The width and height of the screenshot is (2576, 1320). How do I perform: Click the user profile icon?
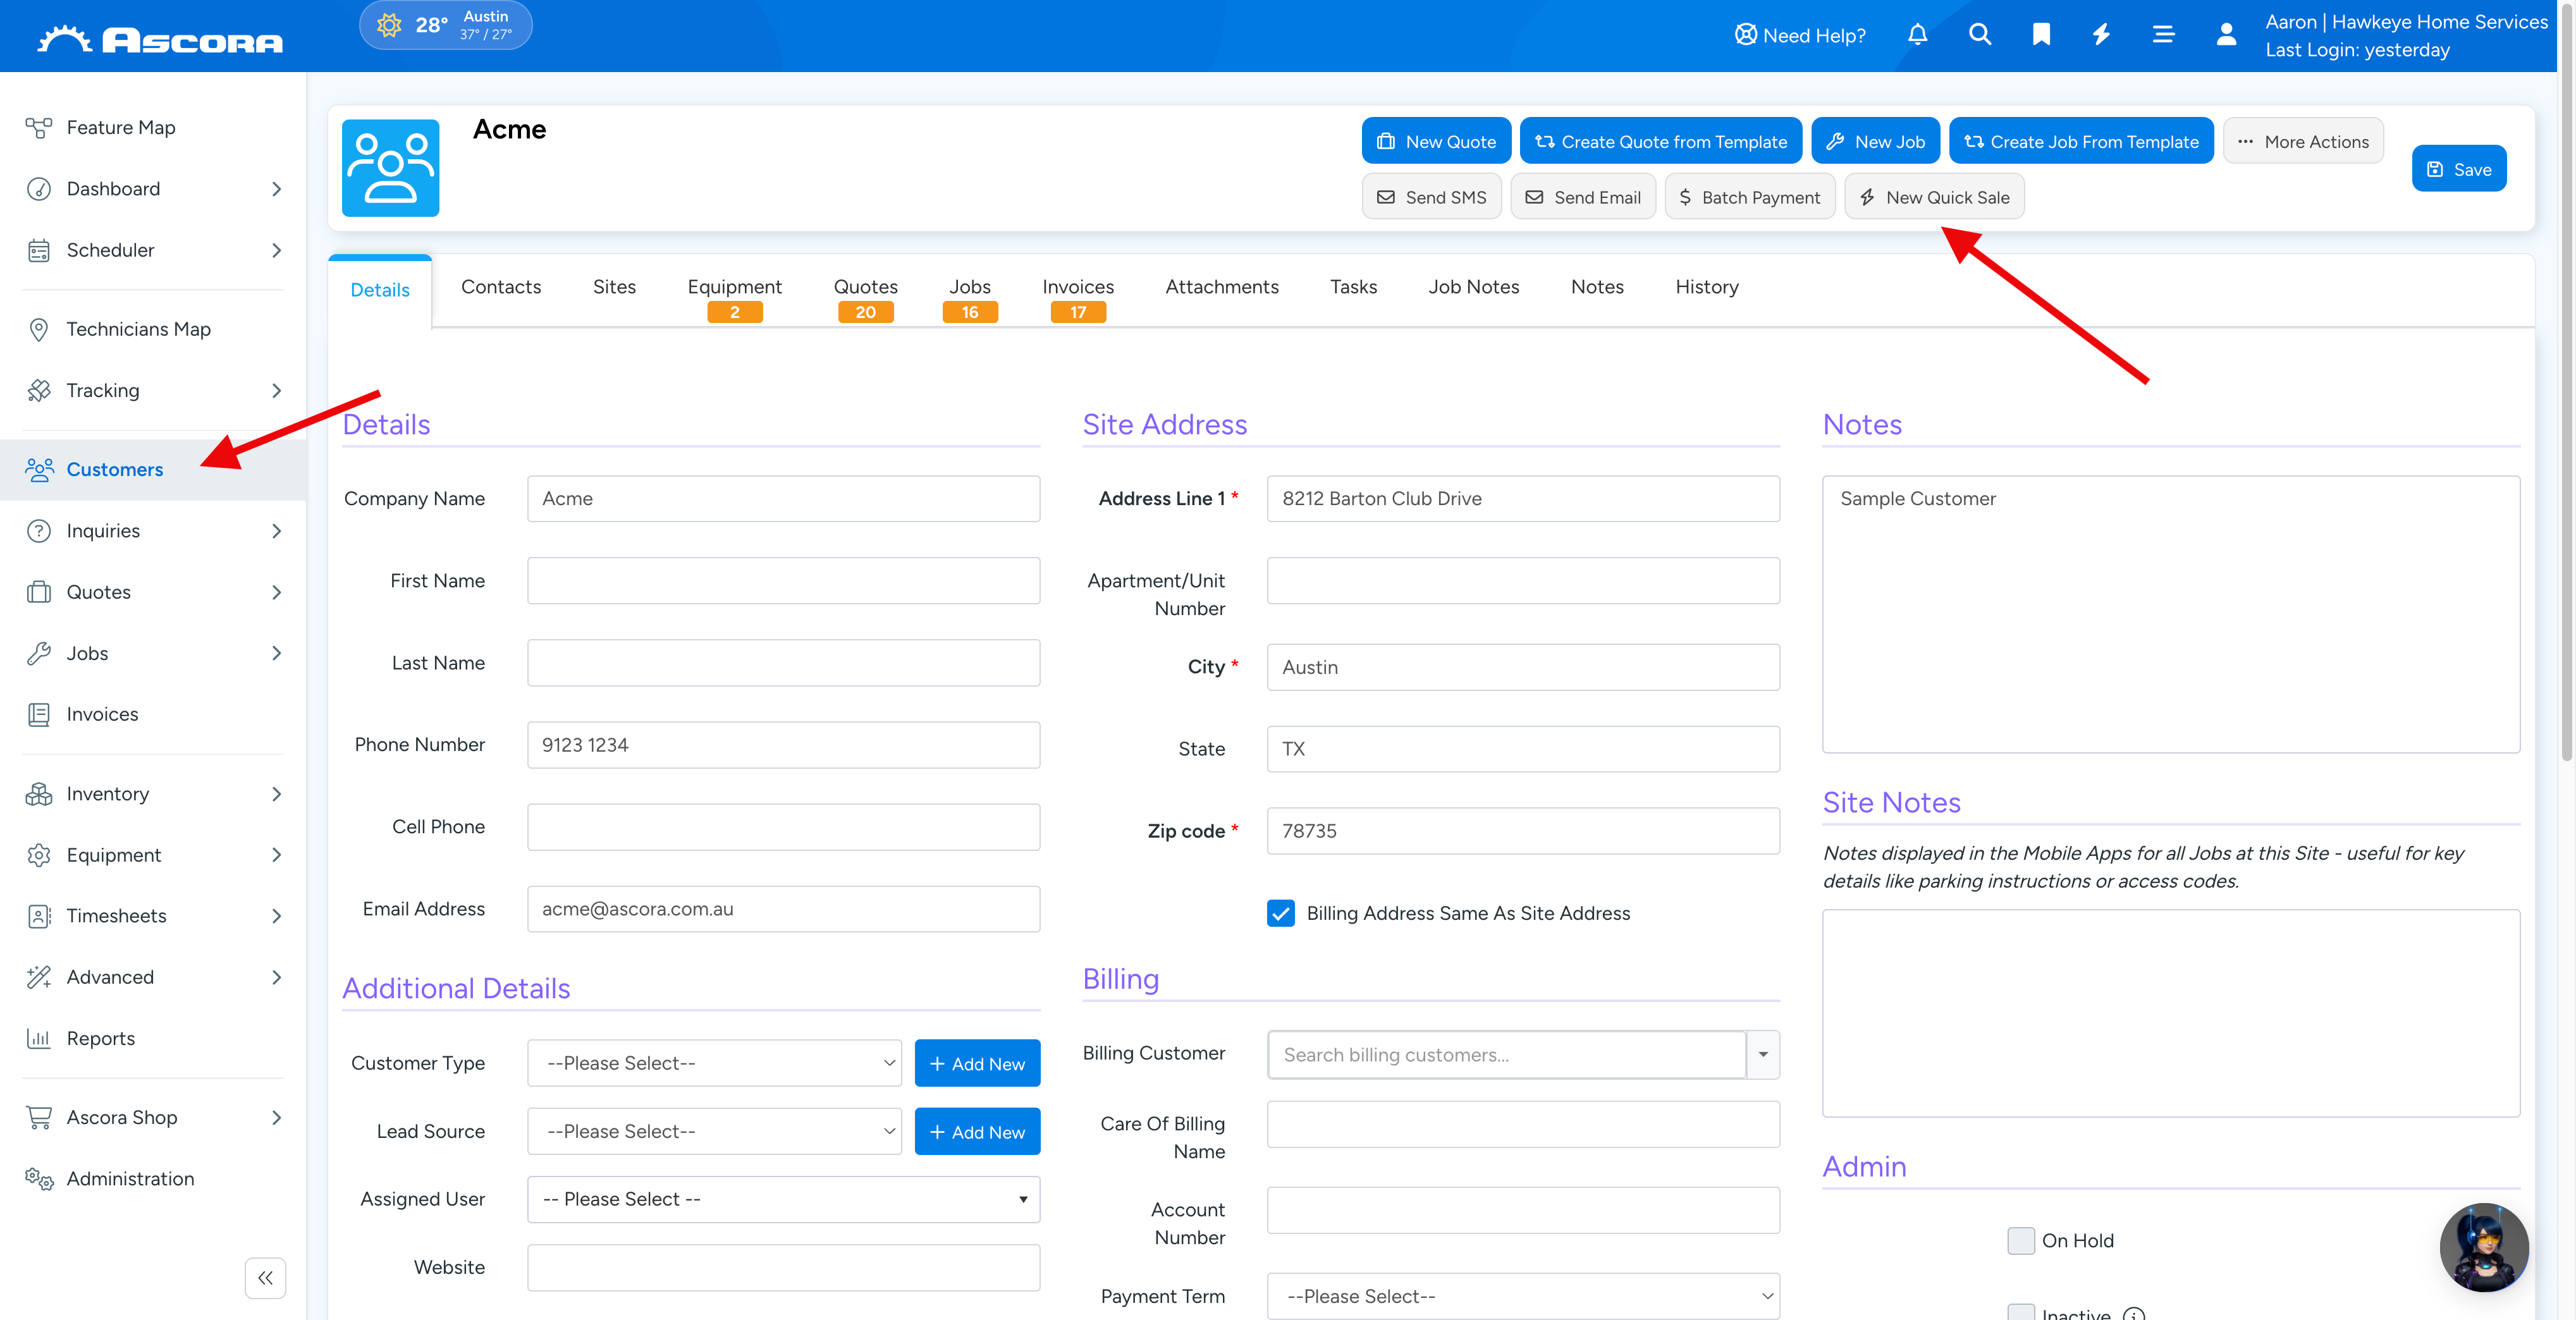click(x=2226, y=35)
